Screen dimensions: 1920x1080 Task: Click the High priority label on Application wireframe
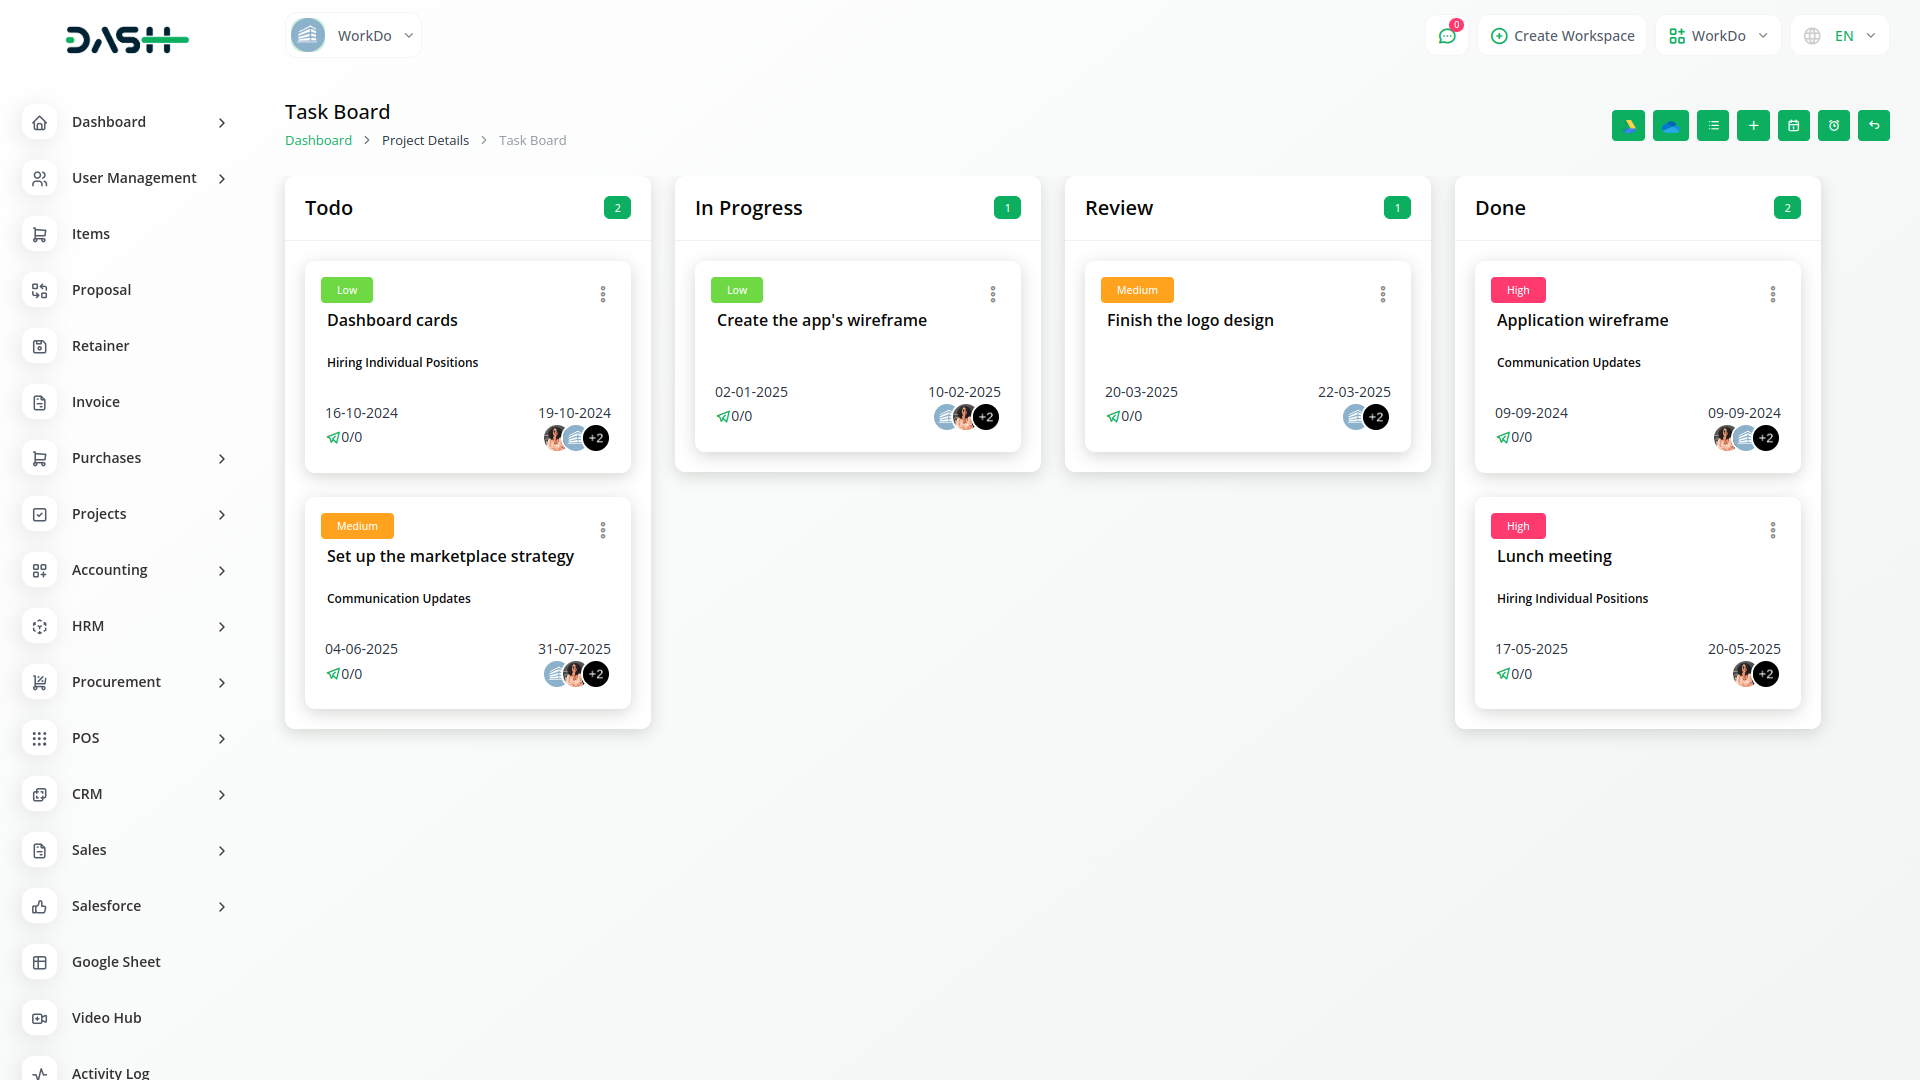point(1518,290)
